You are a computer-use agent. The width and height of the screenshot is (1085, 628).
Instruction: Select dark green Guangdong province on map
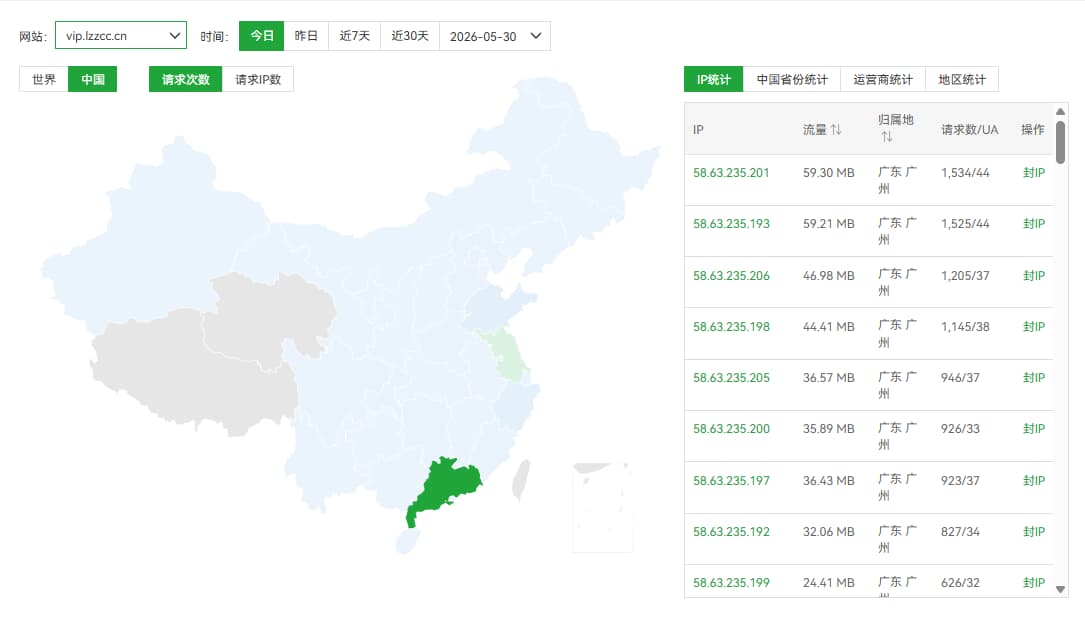[446, 488]
